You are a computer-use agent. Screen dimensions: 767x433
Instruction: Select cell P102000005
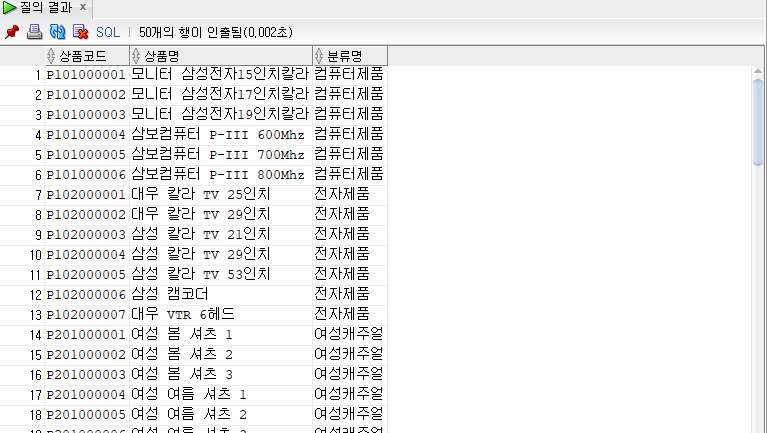[x=87, y=275]
